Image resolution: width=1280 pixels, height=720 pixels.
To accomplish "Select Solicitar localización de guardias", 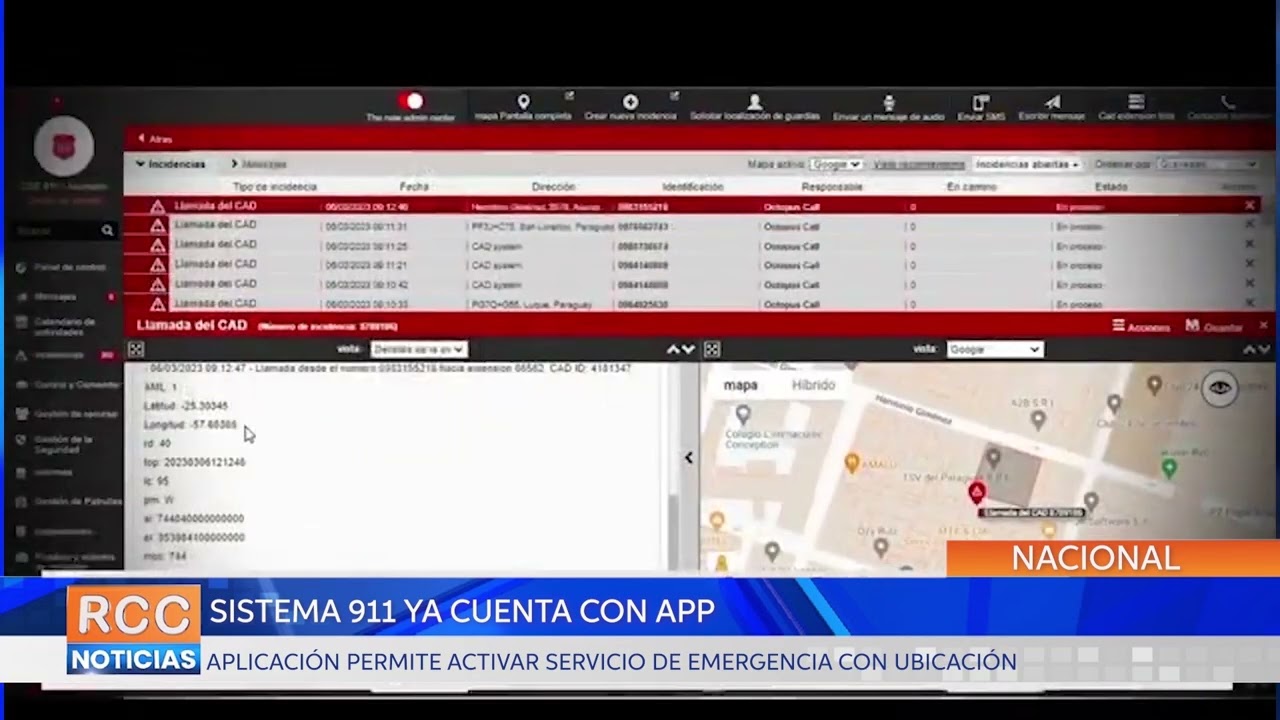I will [753, 103].
